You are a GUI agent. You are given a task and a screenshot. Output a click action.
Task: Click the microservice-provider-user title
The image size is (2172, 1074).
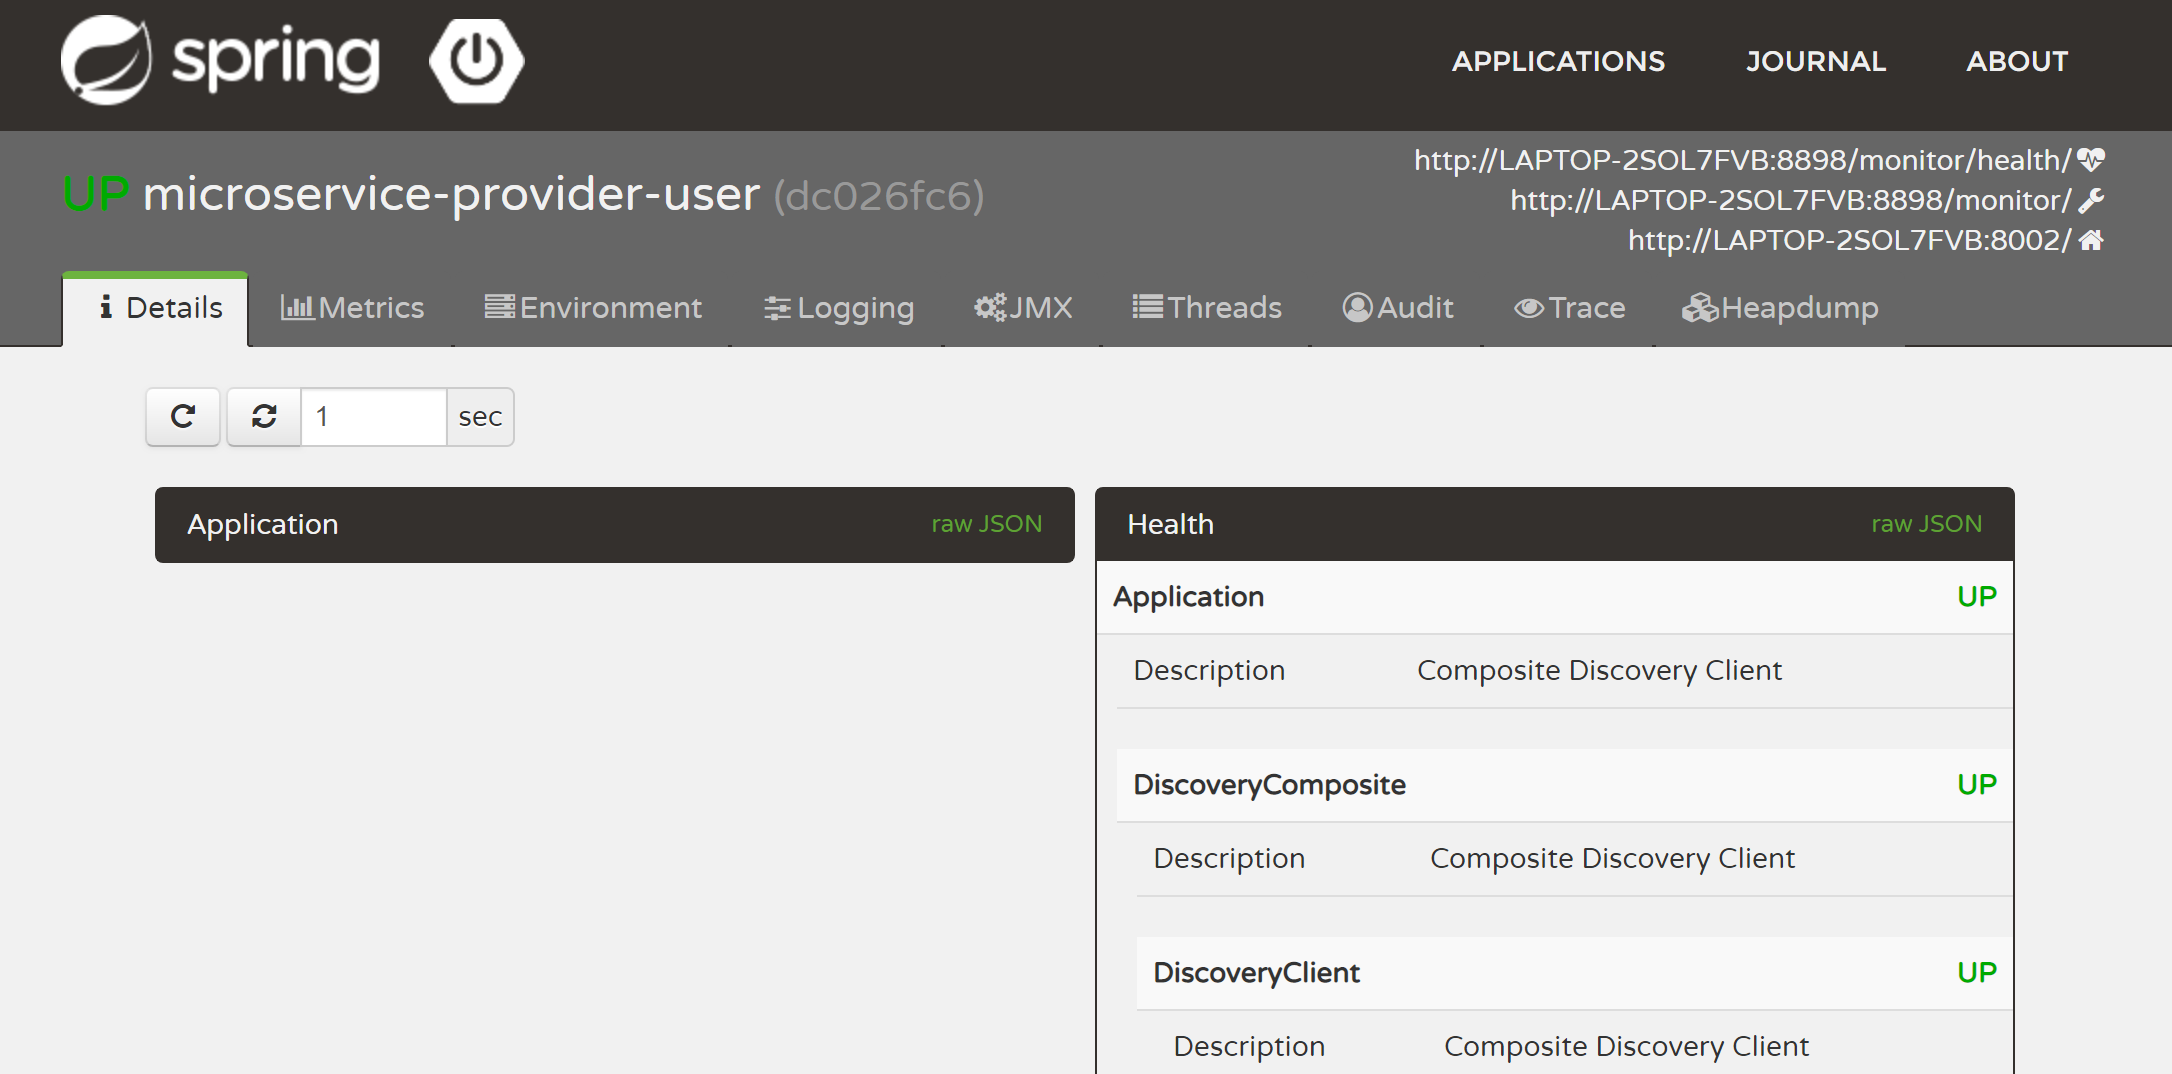point(451,194)
